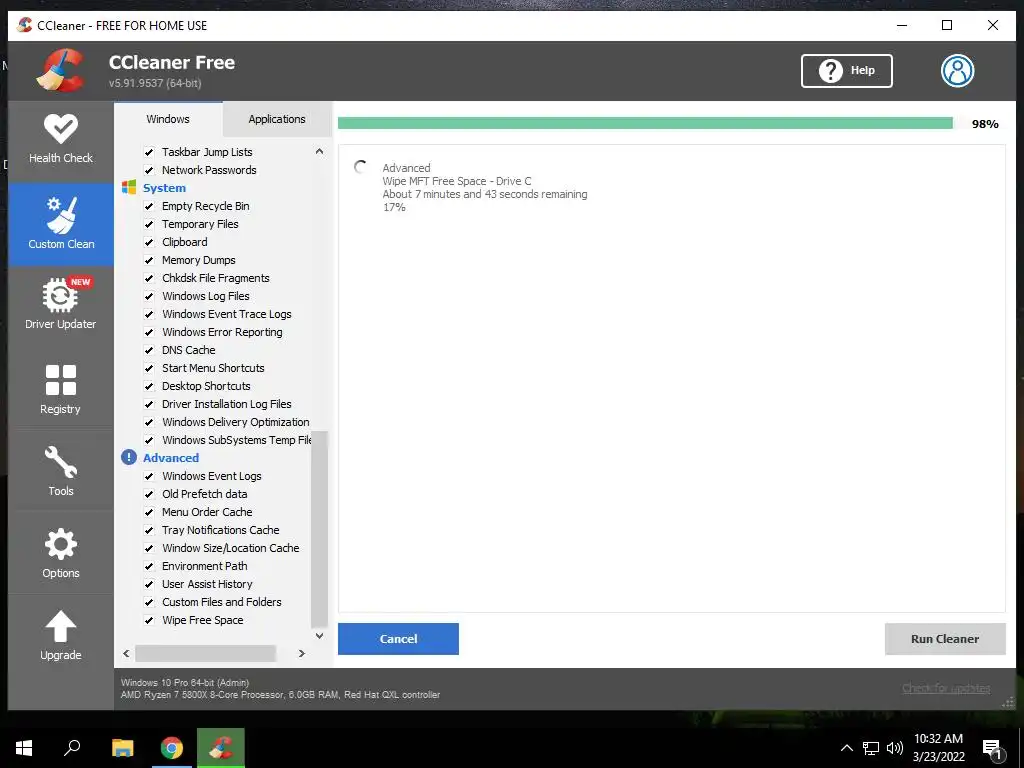Click the user account profile icon

point(957,71)
